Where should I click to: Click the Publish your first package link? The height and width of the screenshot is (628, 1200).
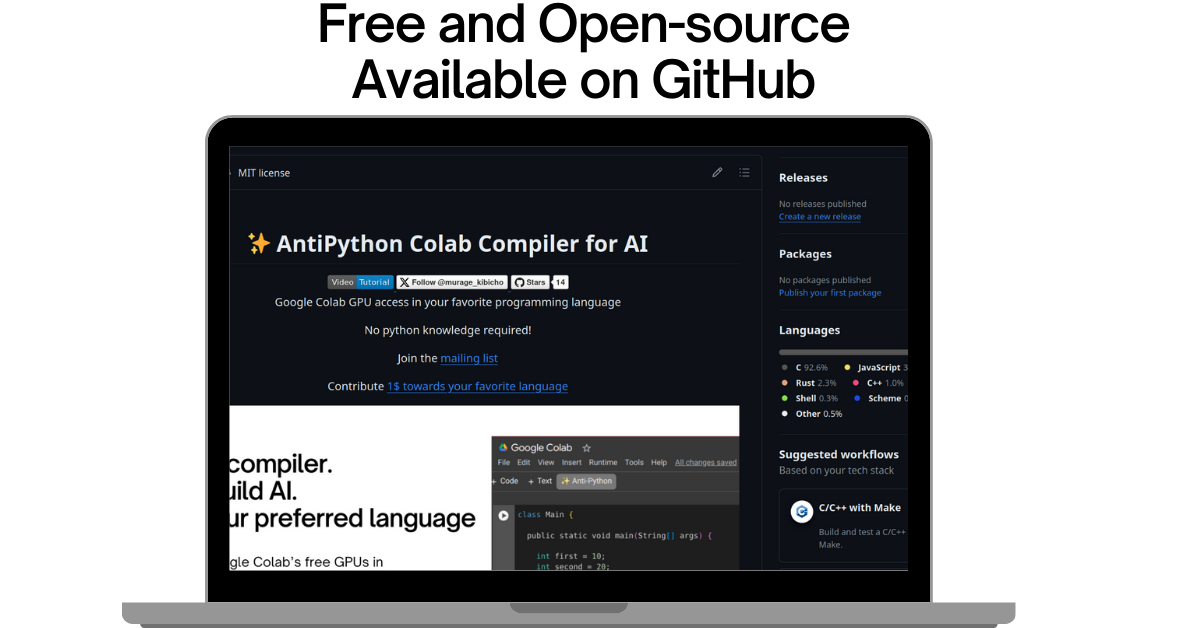coord(830,293)
